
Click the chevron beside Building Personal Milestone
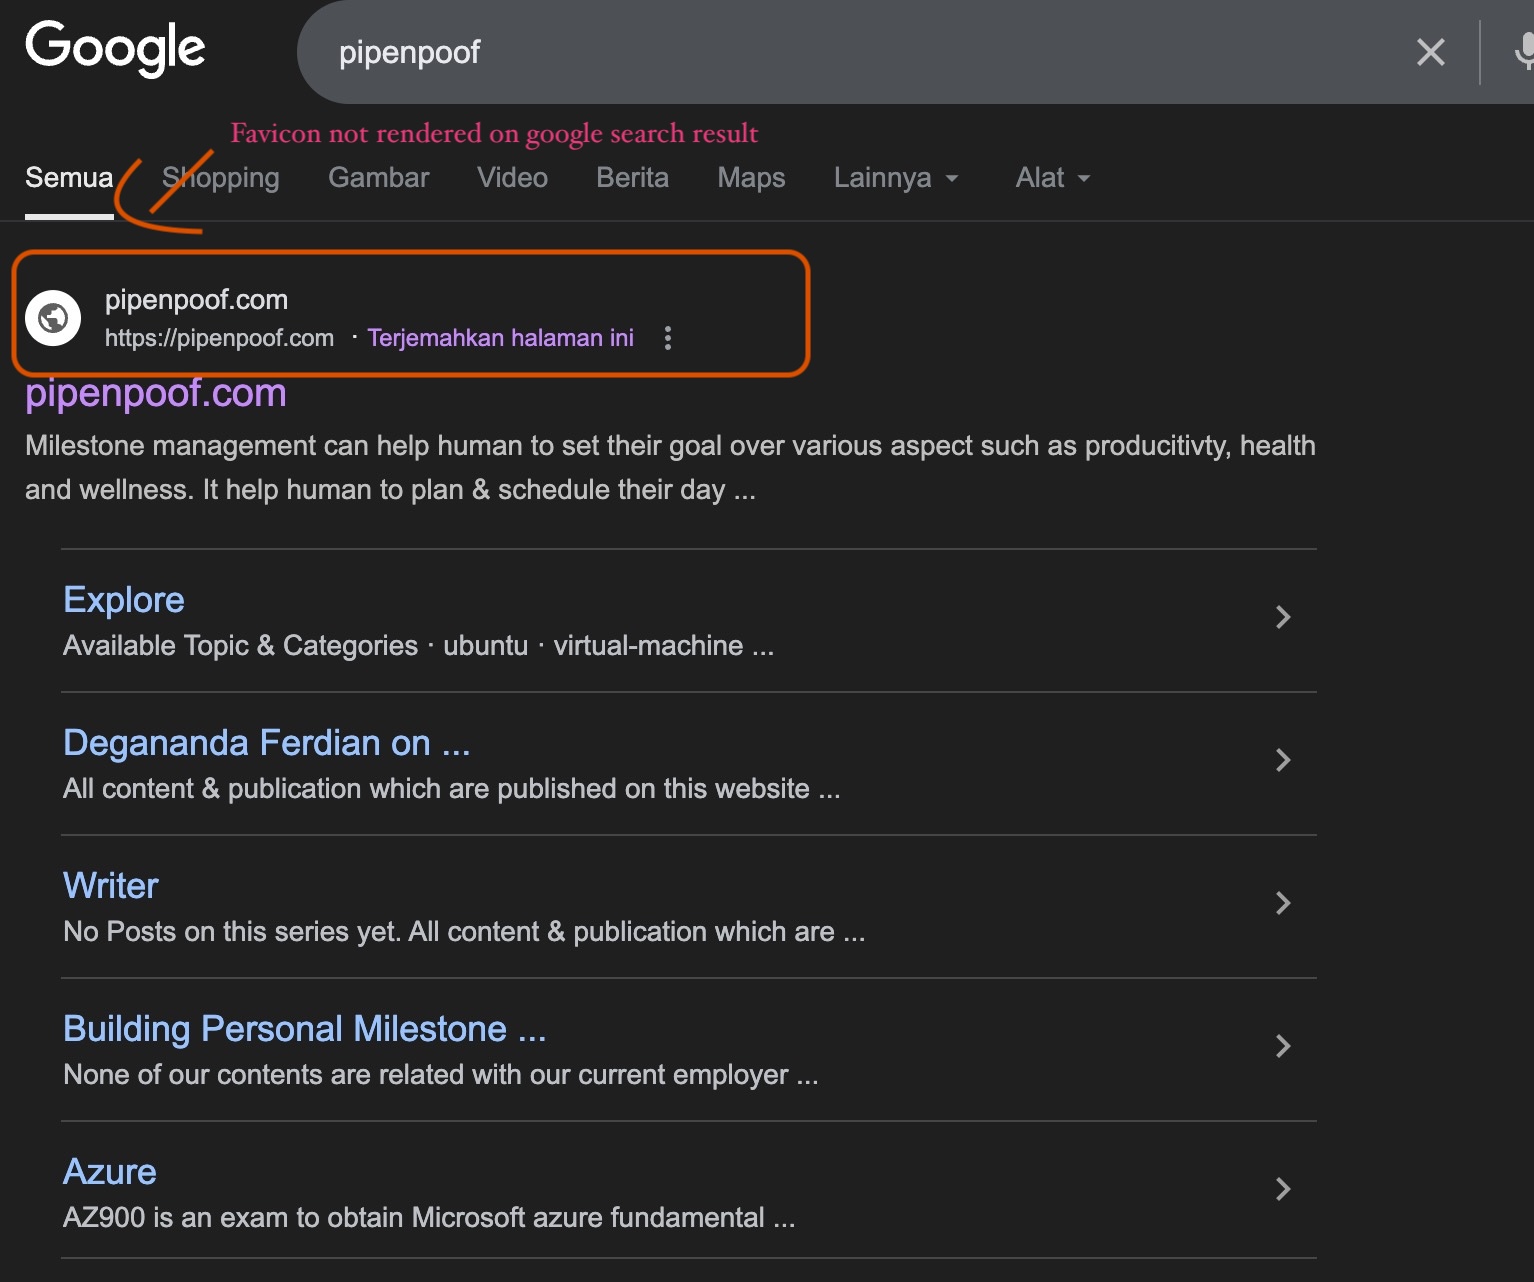(1283, 1046)
